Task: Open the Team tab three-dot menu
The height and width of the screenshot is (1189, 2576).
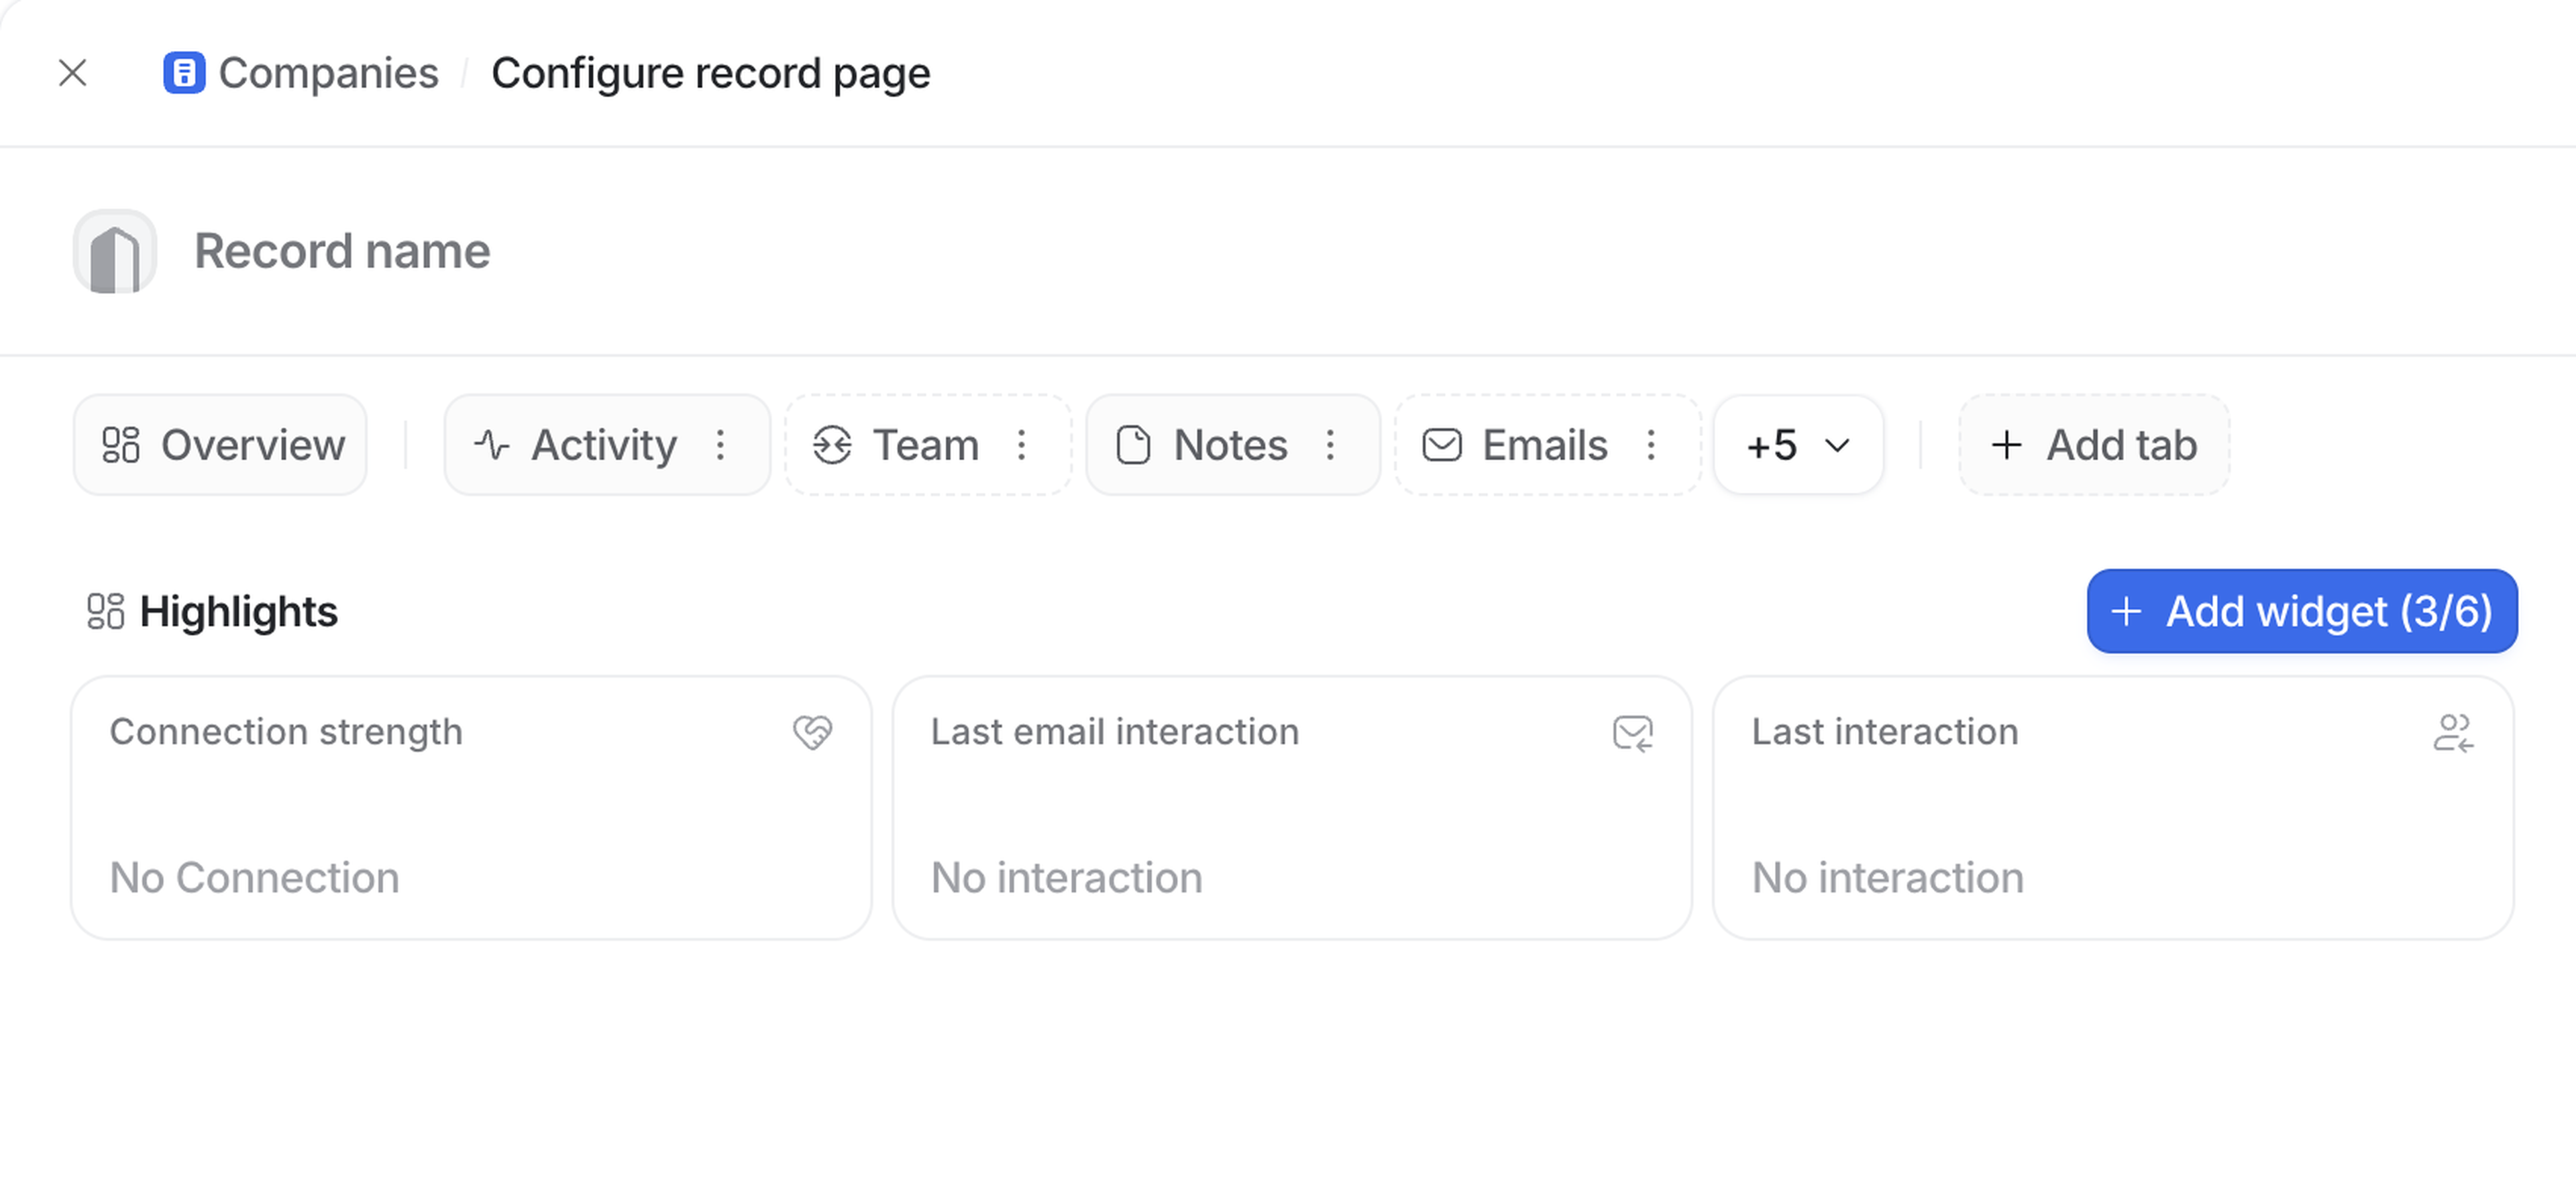Action: click(x=1021, y=445)
